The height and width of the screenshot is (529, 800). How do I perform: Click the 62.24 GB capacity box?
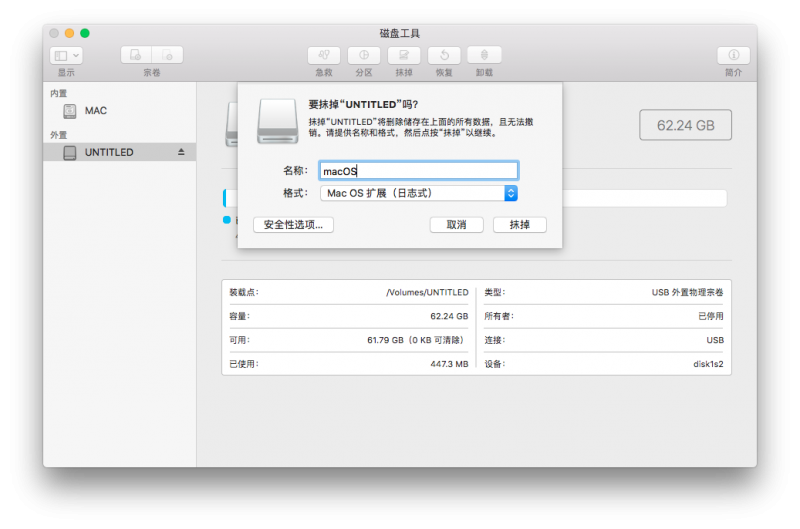tap(685, 125)
